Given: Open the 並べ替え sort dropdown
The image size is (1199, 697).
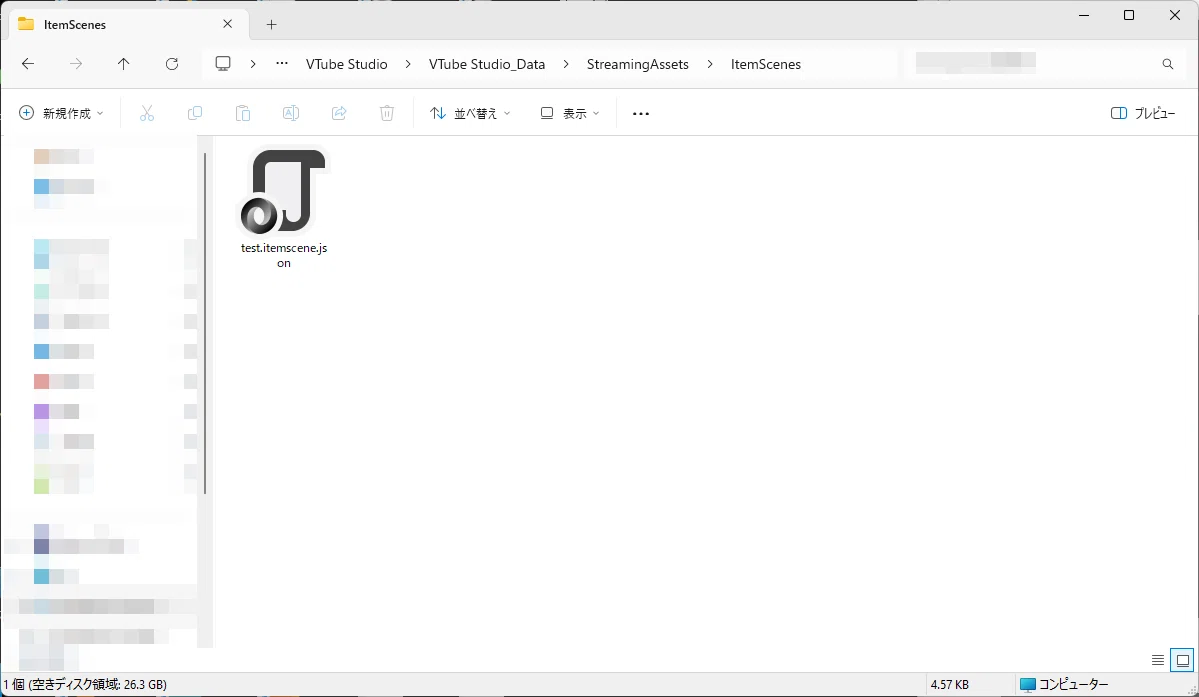Looking at the screenshot, I should click(470, 113).
